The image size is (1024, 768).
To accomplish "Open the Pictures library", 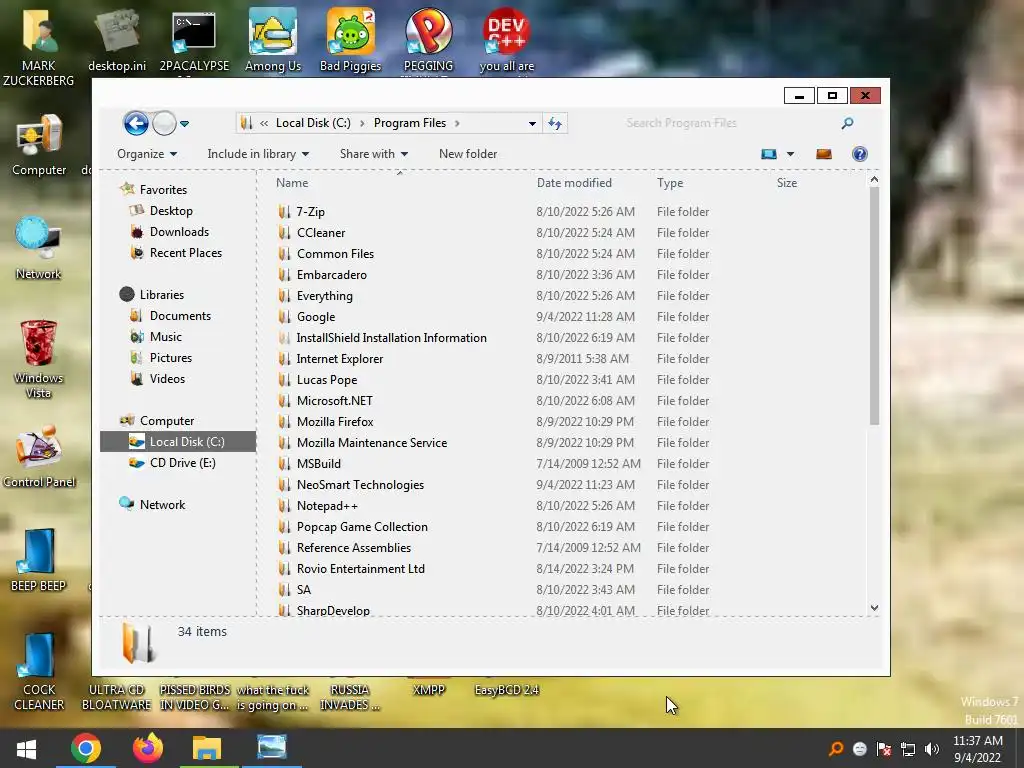I will pyautogui.click(x=171, y=357).
